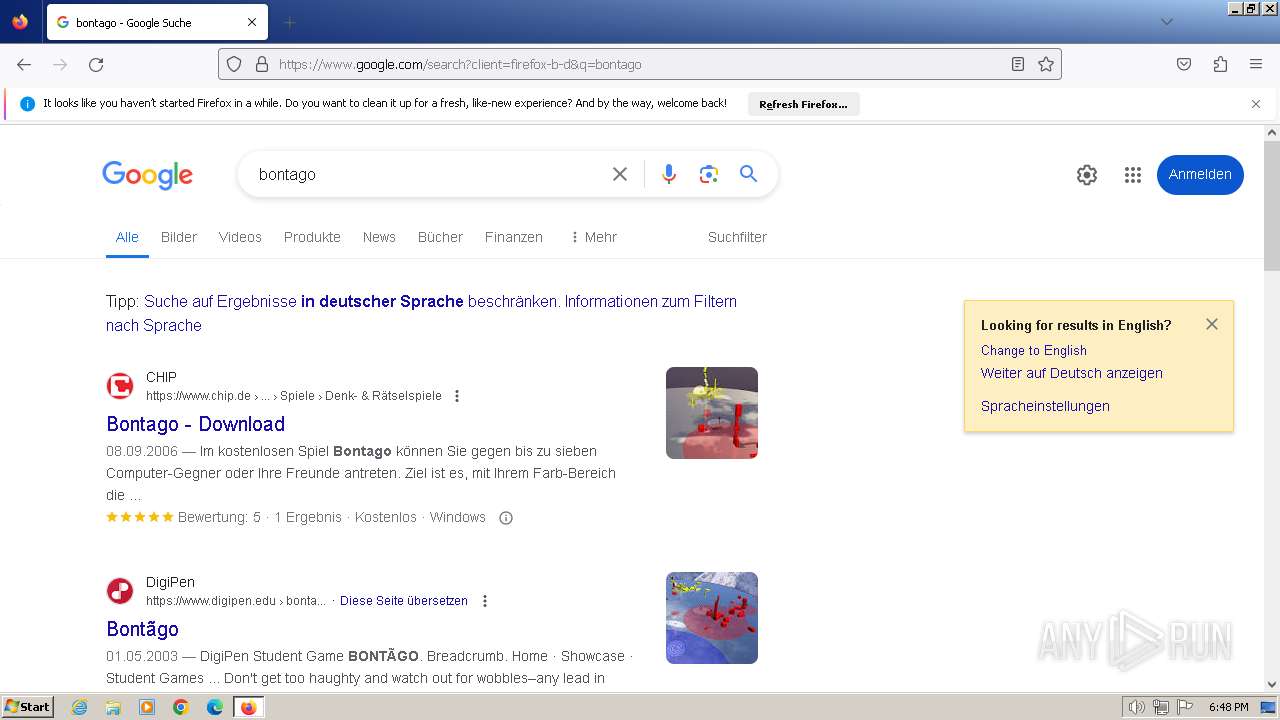Switch to the Videos tab
The width and height of the screenshot is (1280, 720).
tap(240, 237)
